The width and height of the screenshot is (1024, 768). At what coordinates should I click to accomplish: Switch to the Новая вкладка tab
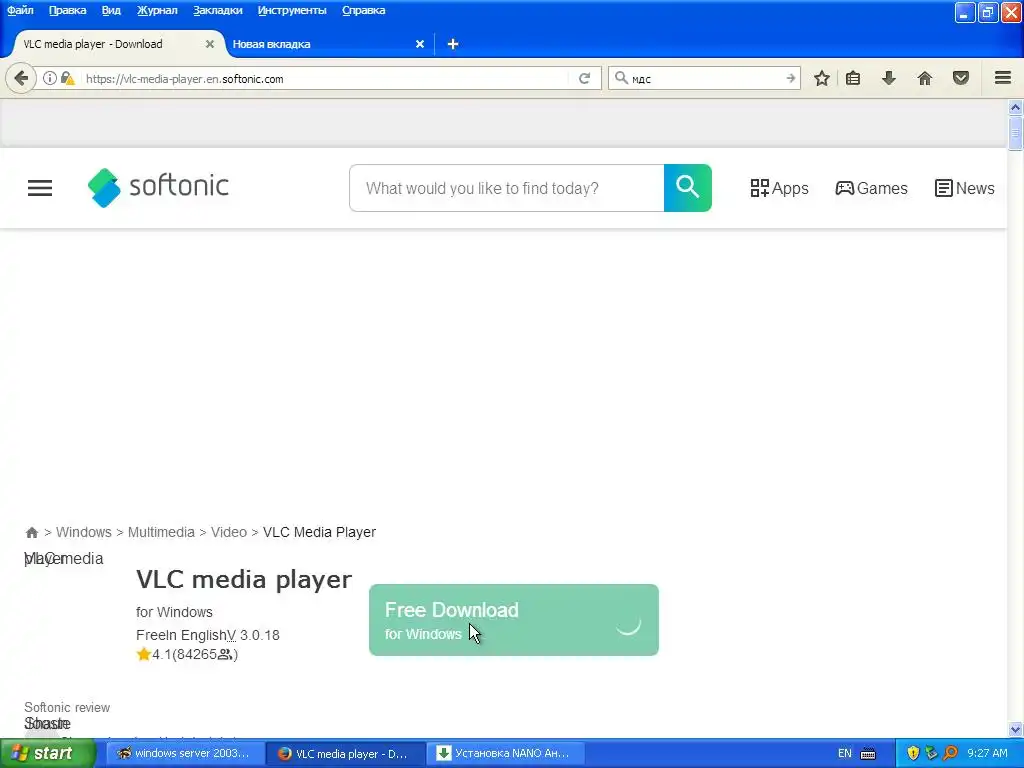coord(328,44)
